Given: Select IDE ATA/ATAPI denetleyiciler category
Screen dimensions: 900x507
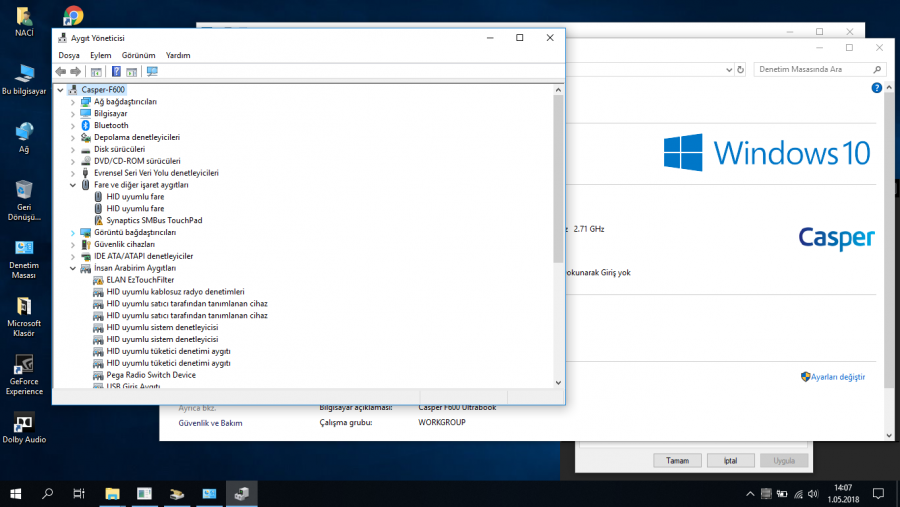Looking at the screenshot, I should (x=143, y=256).
